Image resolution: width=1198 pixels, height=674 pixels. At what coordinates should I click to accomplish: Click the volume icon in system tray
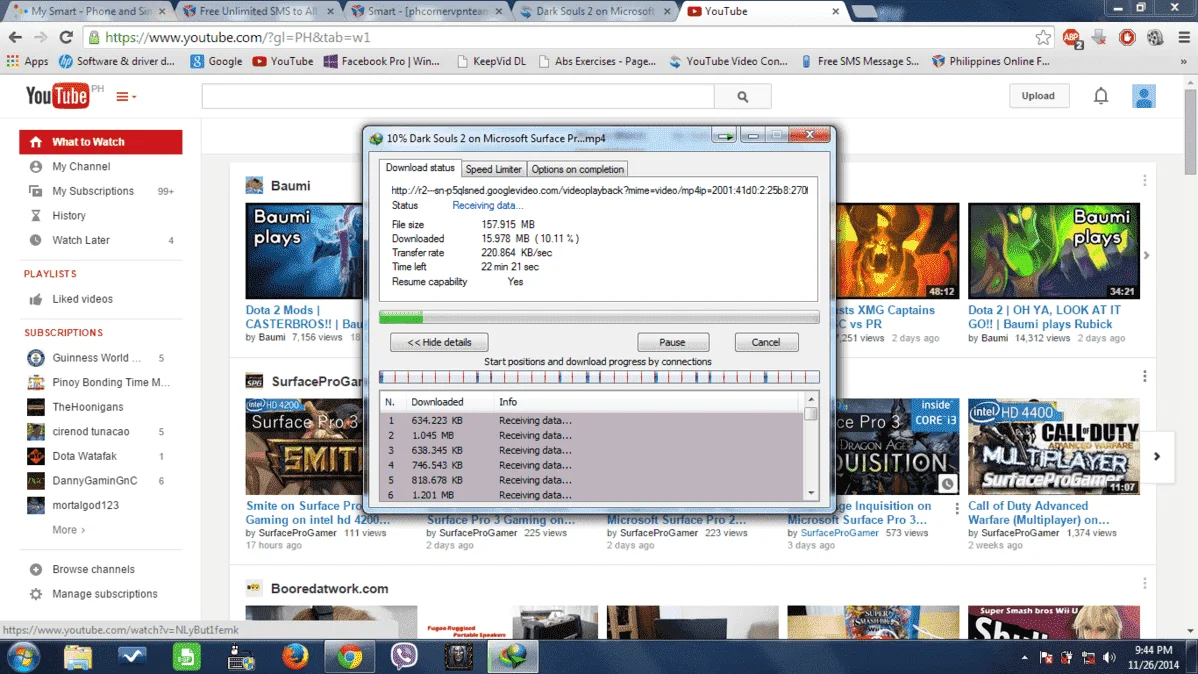point(1109,657)
